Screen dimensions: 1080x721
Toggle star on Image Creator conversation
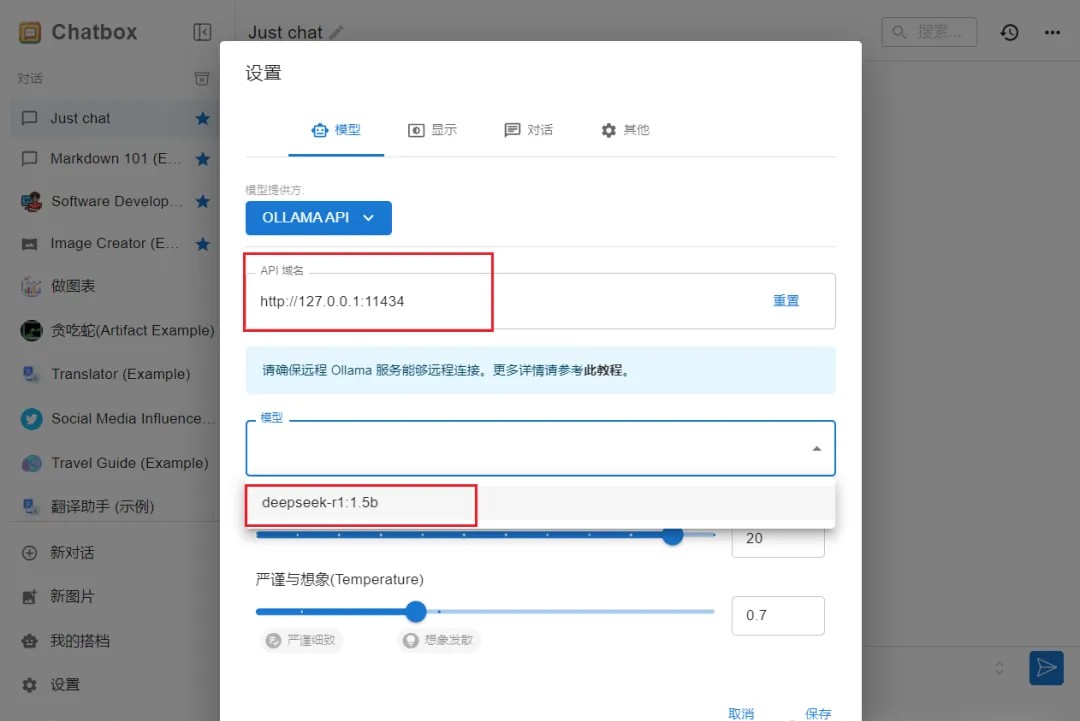202,244
